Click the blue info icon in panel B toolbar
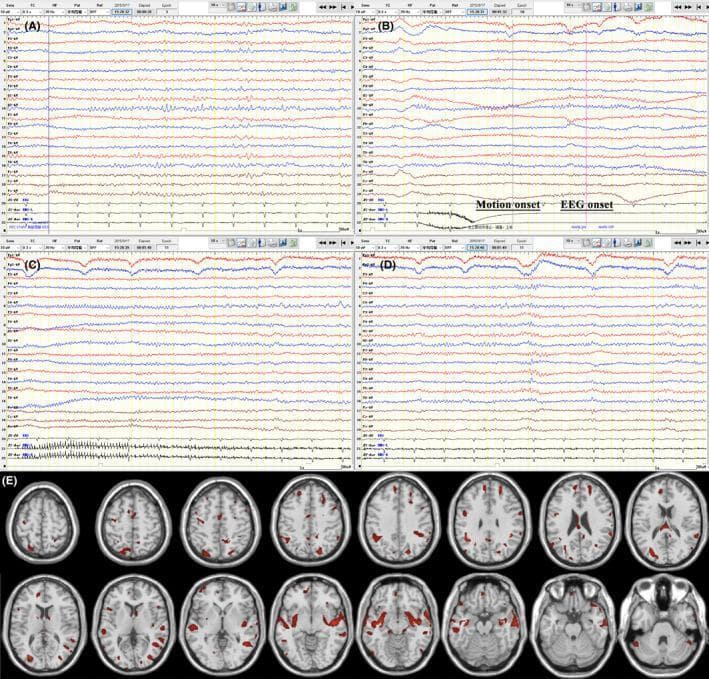Image resolution: width=709 pixels, height=679 pixels. [x=616, y=7]
